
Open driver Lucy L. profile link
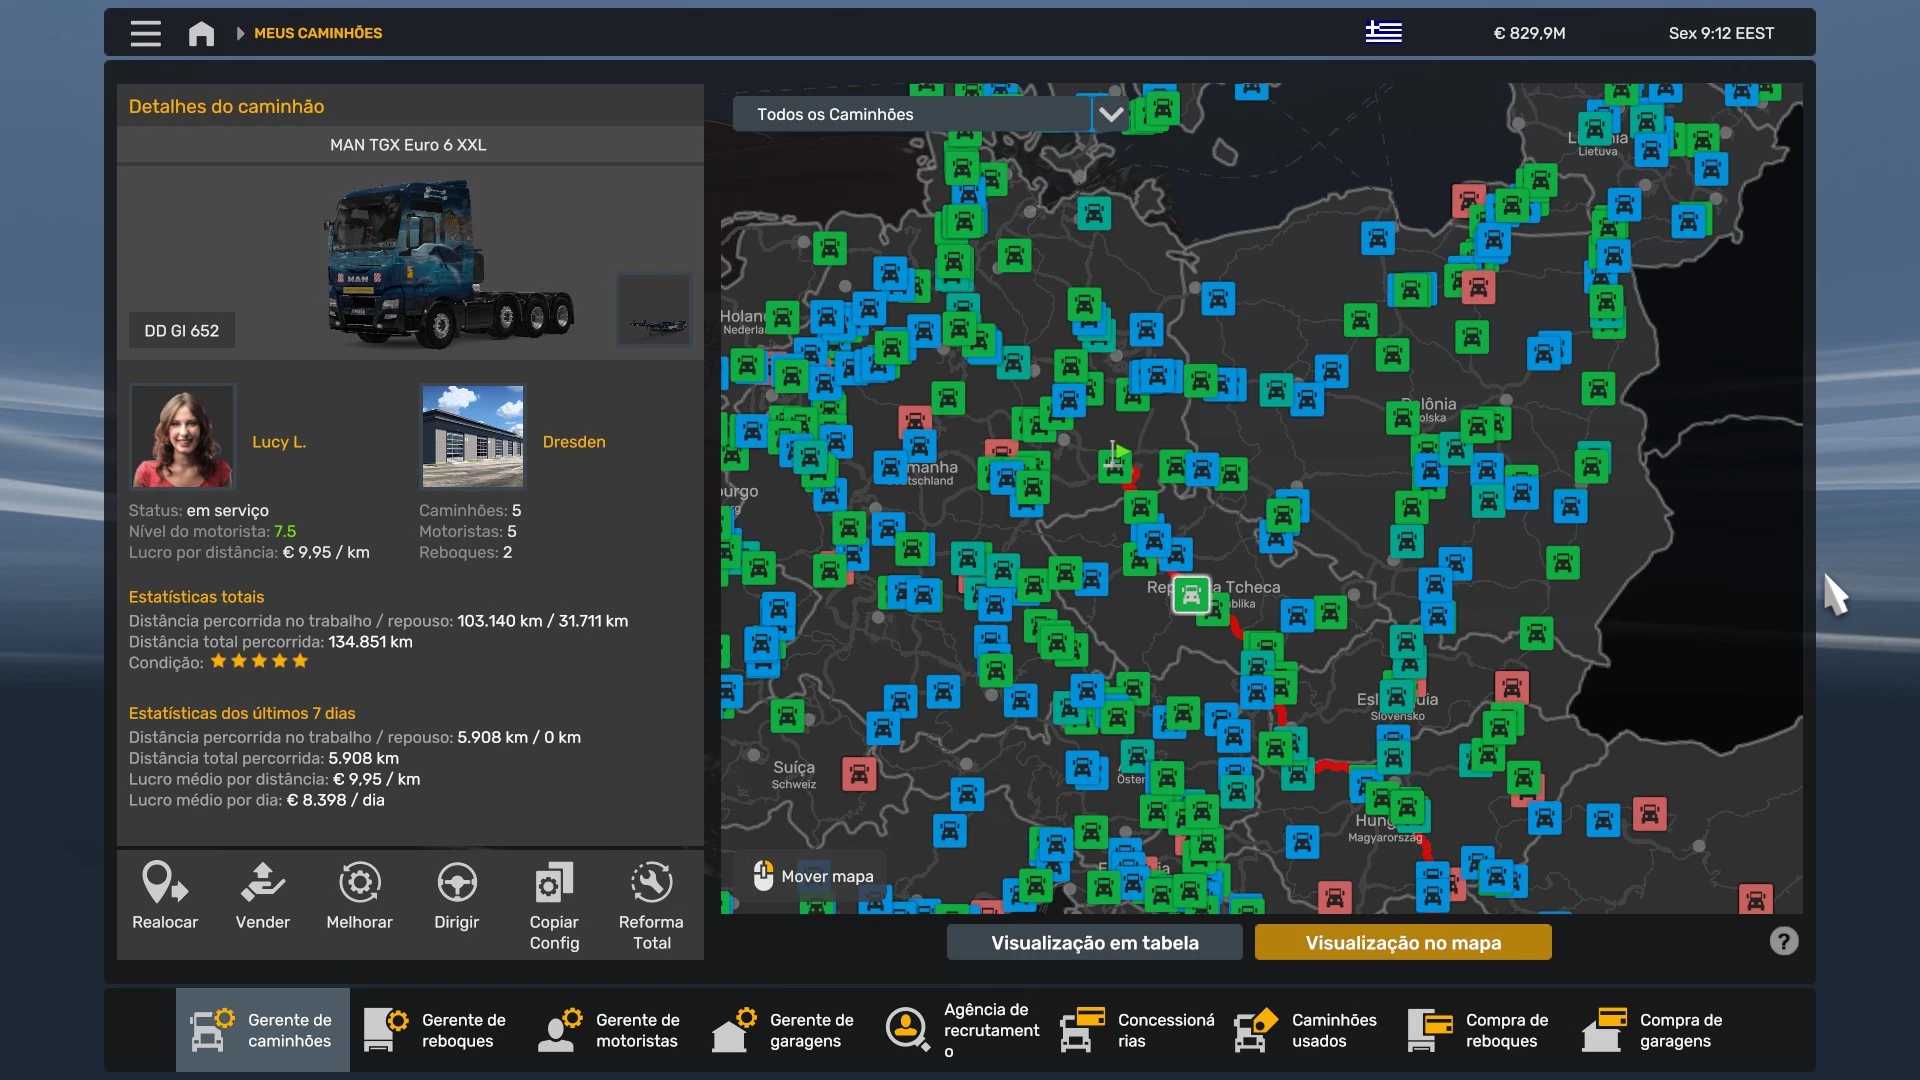[x=279, y=441]
